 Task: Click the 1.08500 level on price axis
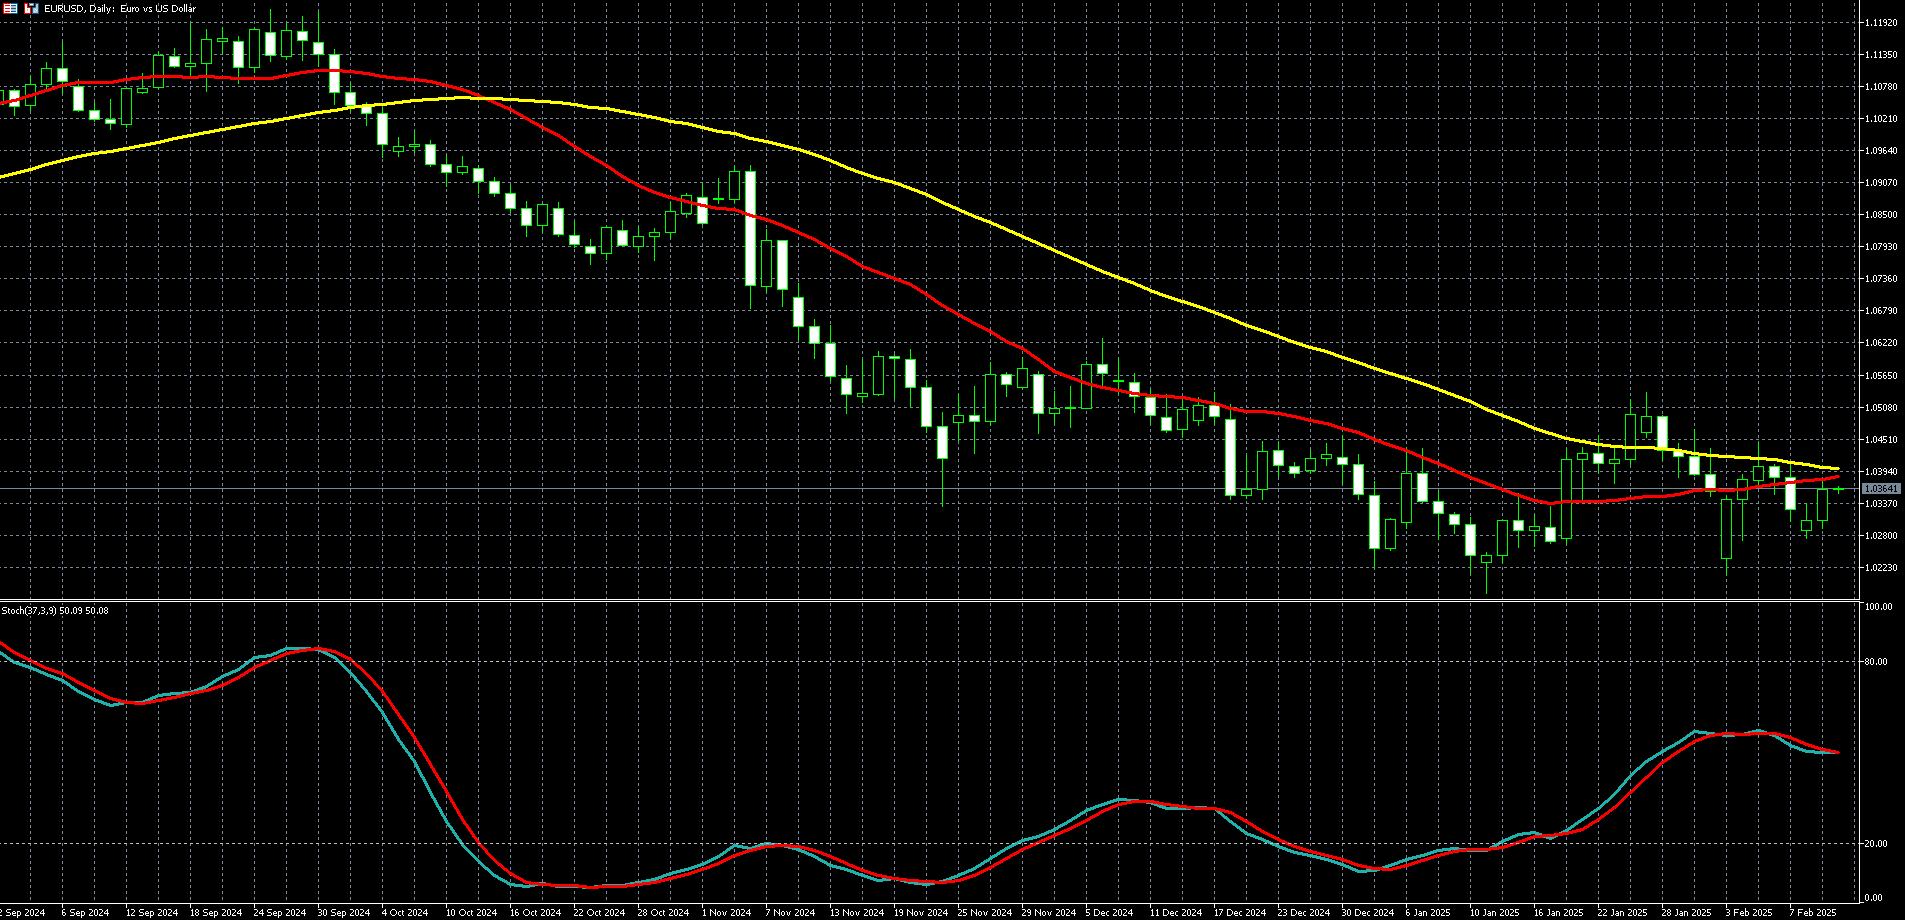point(1881,215)
